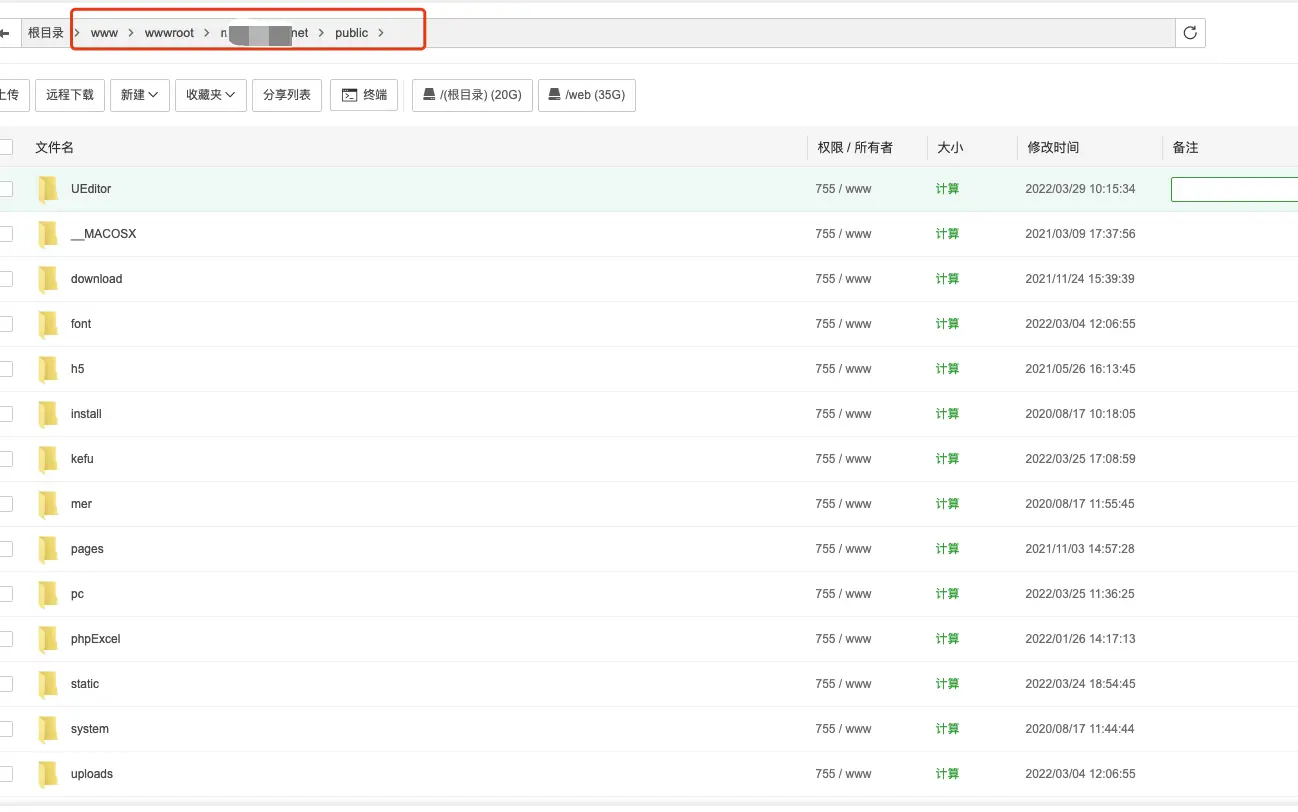Select the download row checkbox
Viewport: 1298px width, 812px height.
pos(6,279)
